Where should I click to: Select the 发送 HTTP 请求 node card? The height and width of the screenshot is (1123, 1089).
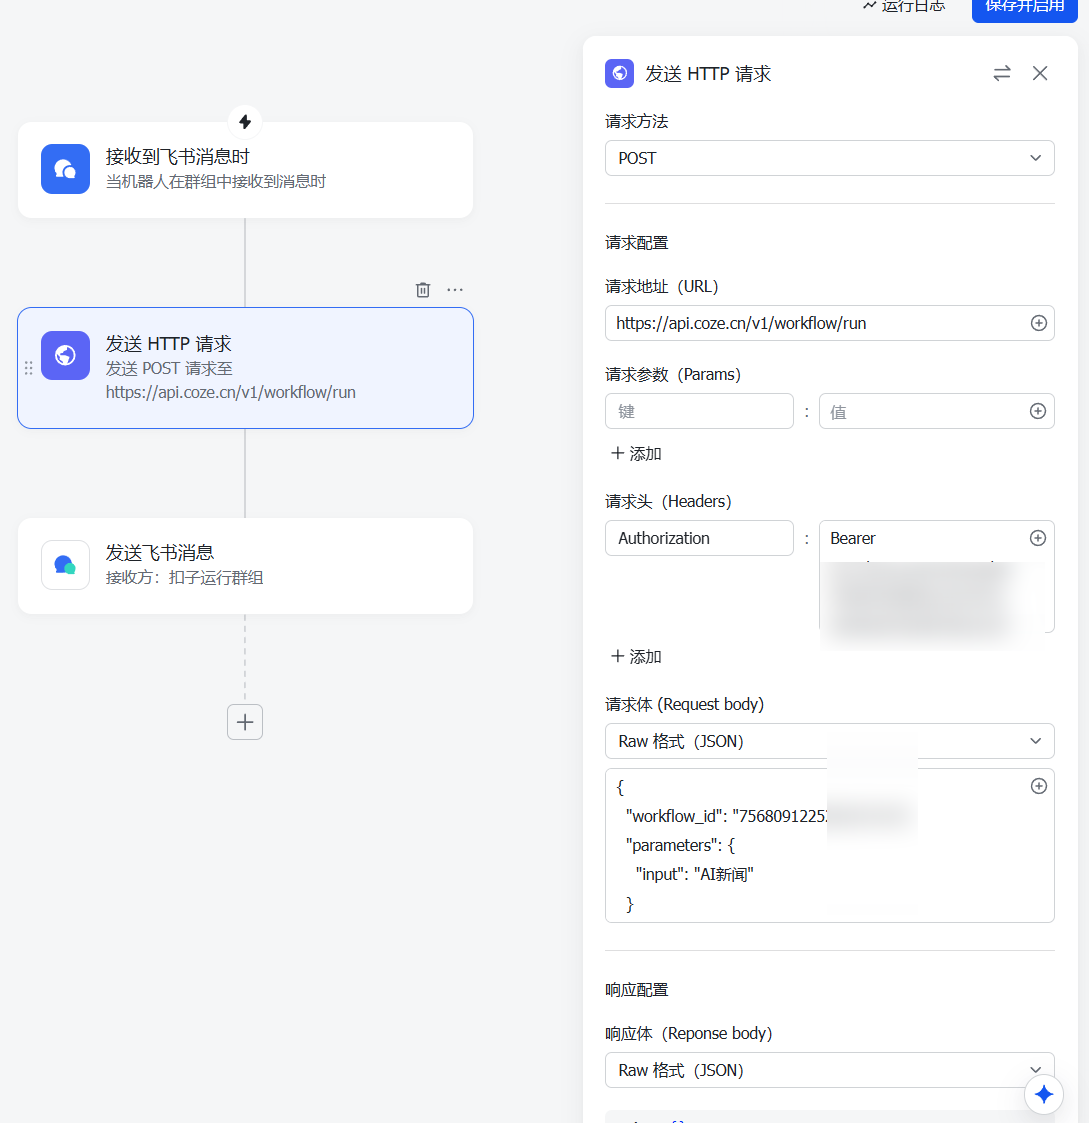tap(245, 368)
